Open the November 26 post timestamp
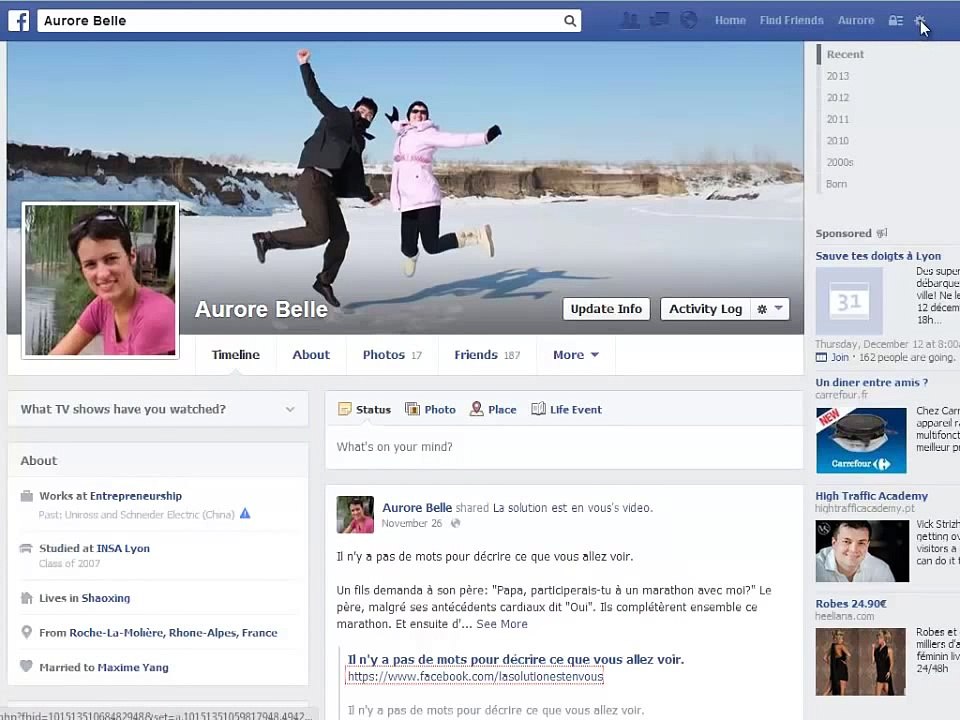Screen dimensions: 960x720 [411, 523]
